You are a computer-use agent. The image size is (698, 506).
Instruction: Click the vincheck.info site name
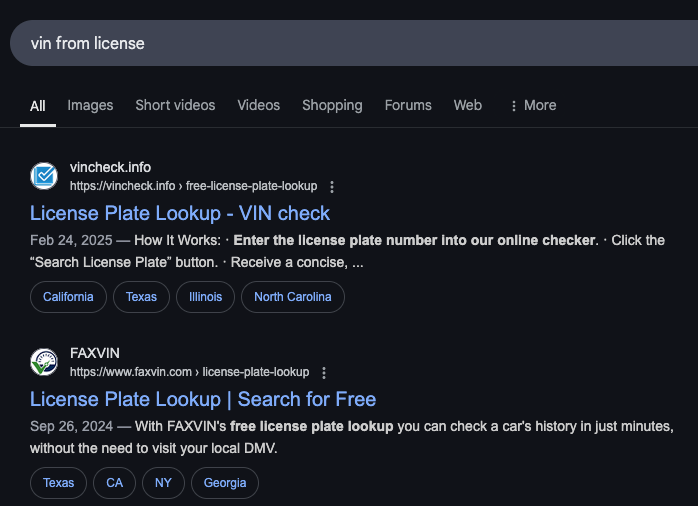[x=110, y=167]
